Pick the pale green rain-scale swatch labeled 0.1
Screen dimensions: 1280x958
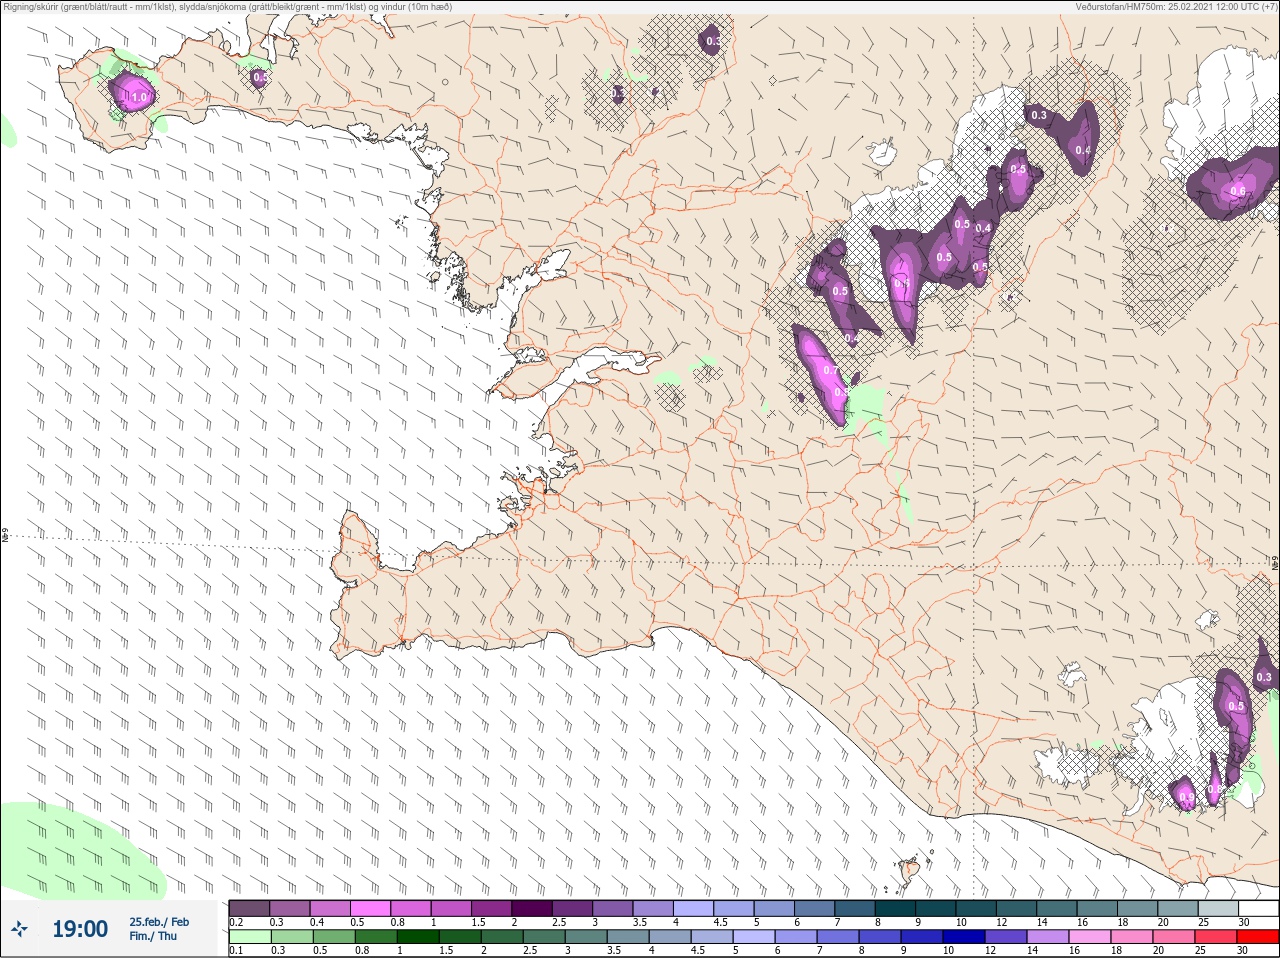tap(249, 937)
